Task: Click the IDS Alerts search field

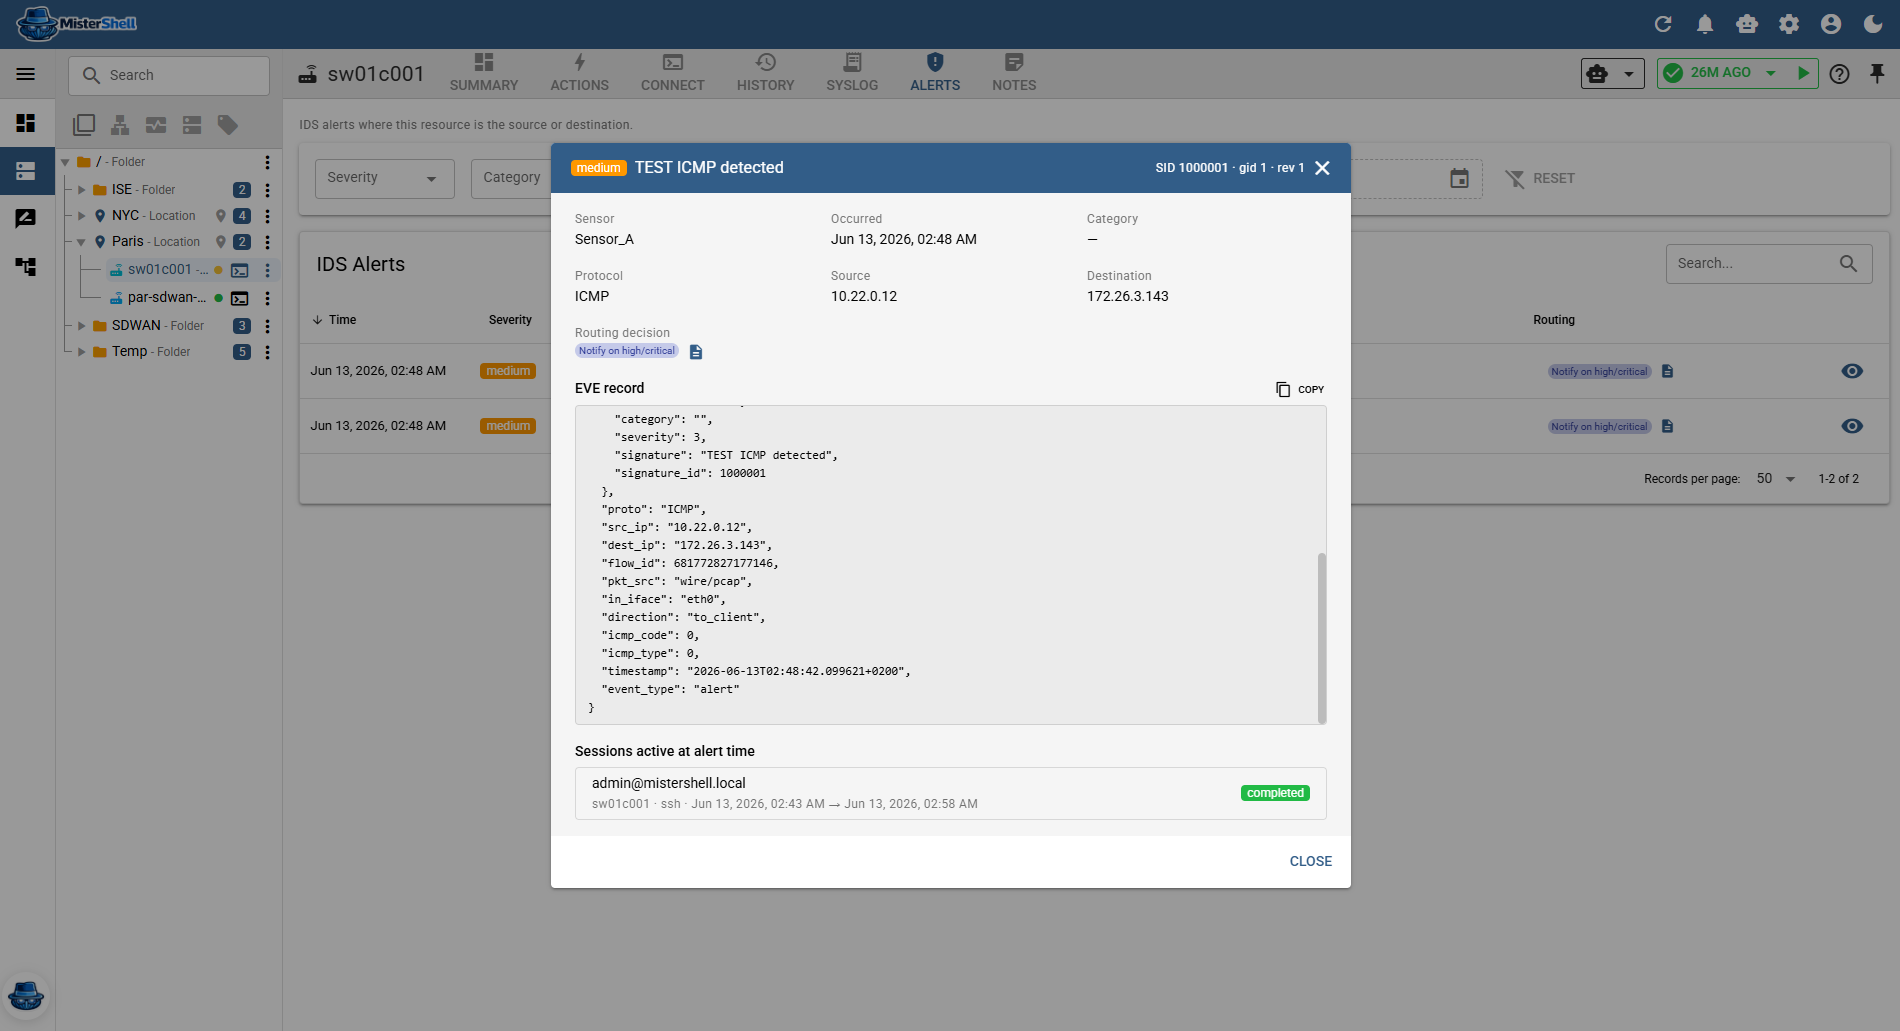Action: point(1769,263)
